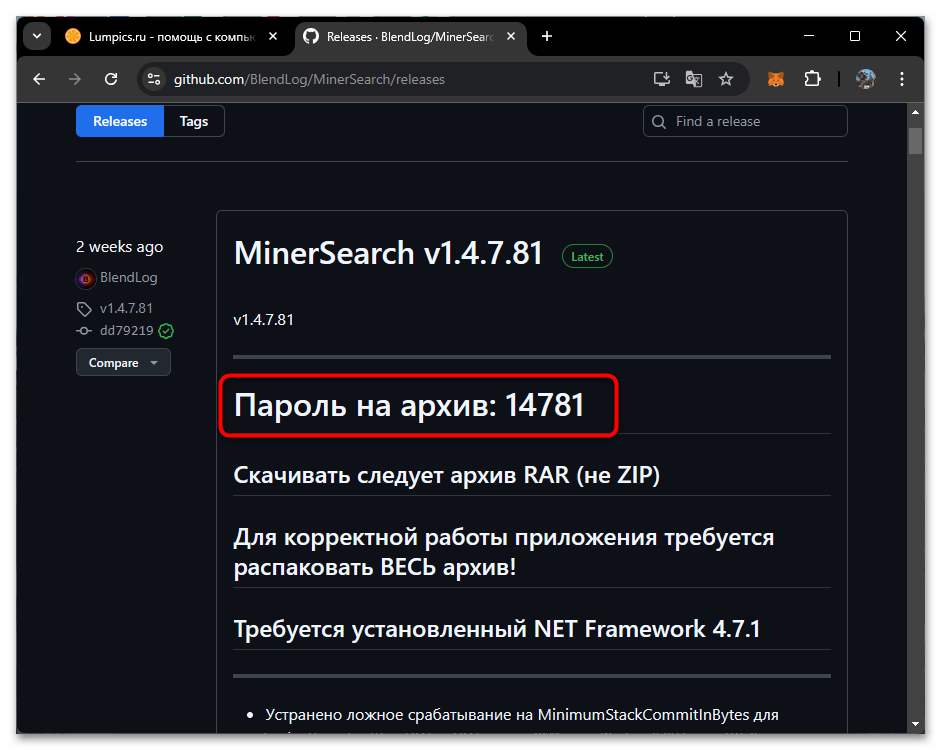The width and height of the screenshot is (941, 750).
Task: Open the v1.4.7.81 tag link
Action: 126,308
